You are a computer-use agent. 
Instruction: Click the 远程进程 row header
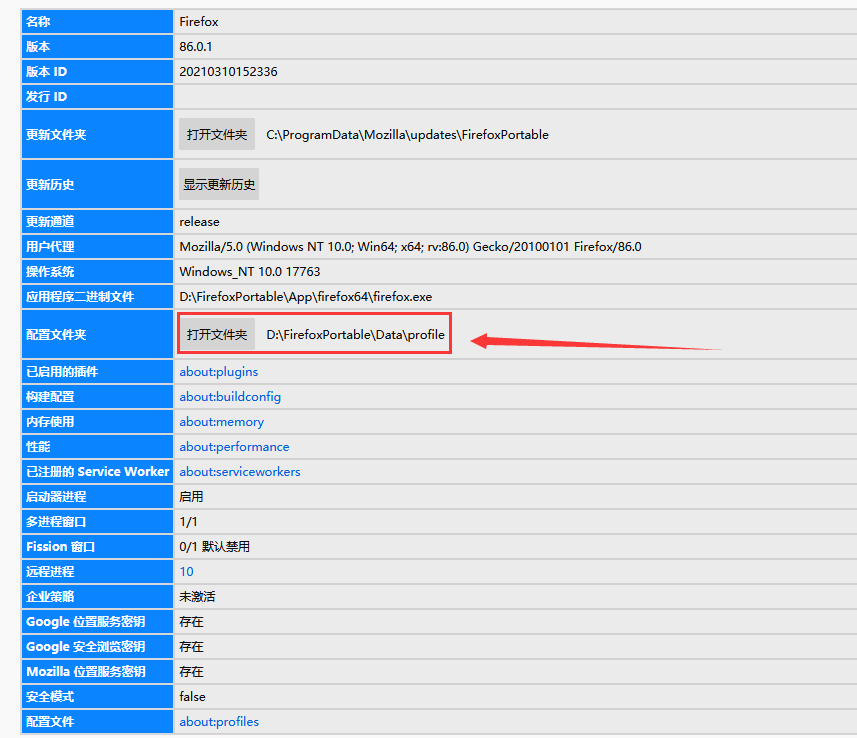click(x=97, y=572)
